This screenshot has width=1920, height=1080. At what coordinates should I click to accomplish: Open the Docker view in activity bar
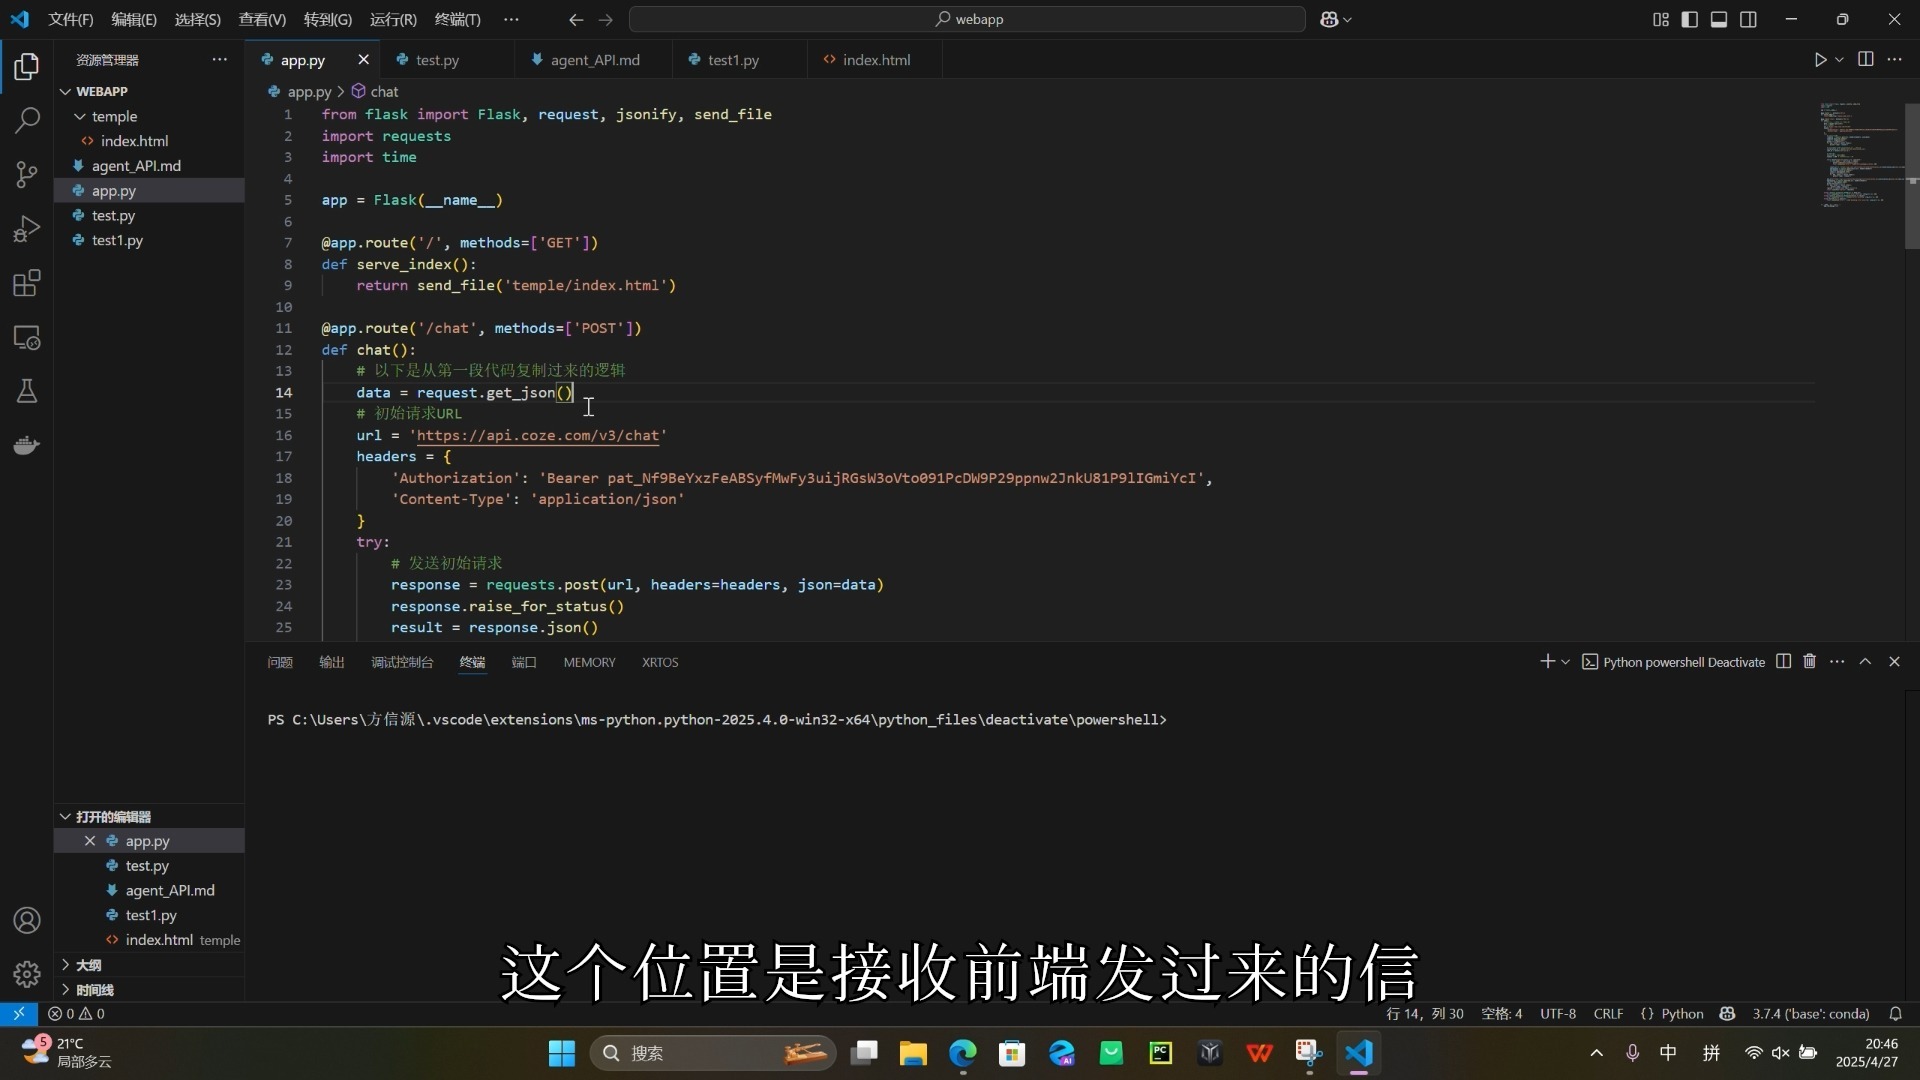coord(27,445)
